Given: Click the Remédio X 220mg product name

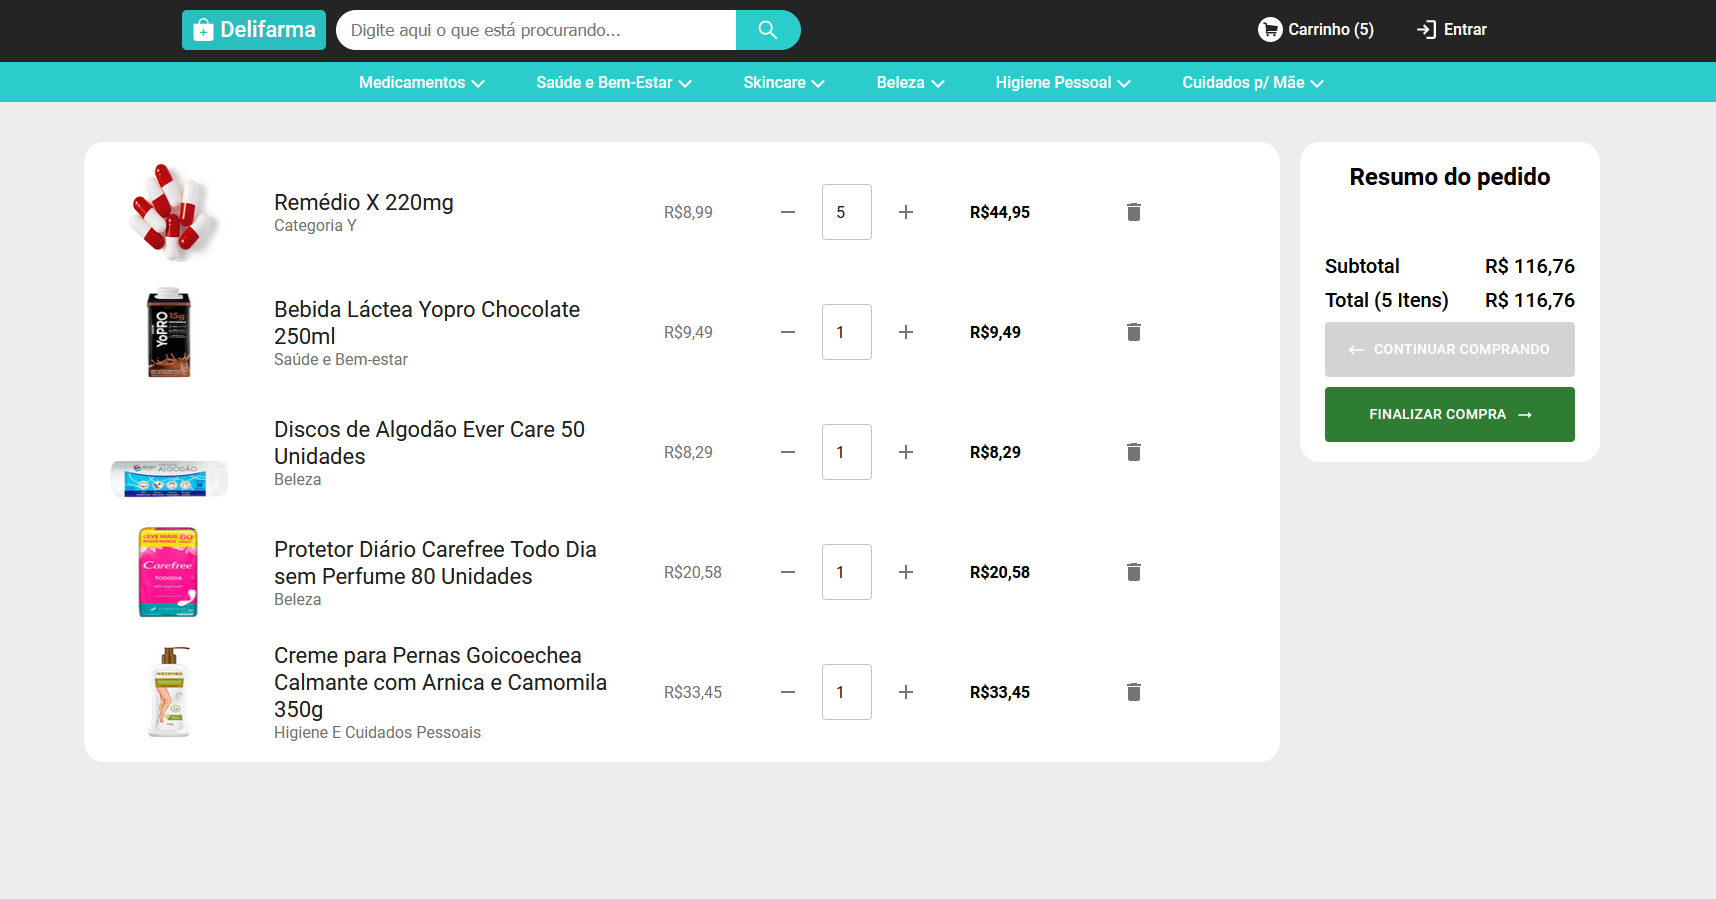Looking at the screenshot, I should coord(364,202).
